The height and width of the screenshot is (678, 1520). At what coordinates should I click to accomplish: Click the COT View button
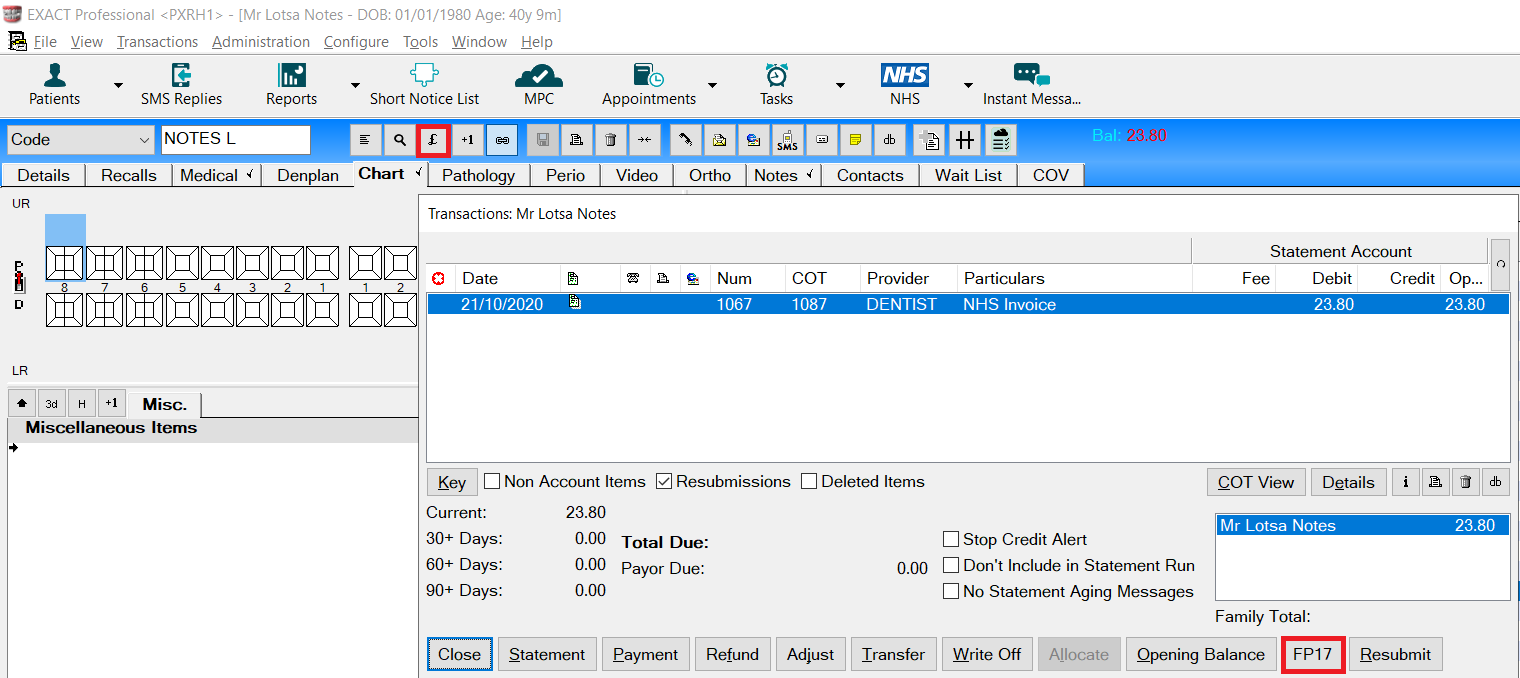[1256, 482]
